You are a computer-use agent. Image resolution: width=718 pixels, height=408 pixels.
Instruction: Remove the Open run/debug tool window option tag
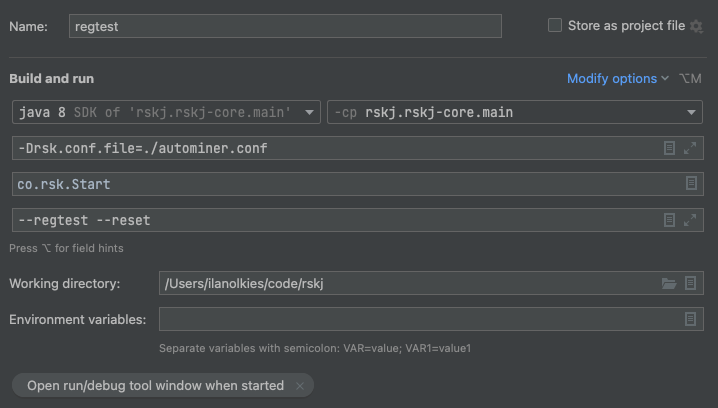[x=300, y=386]
